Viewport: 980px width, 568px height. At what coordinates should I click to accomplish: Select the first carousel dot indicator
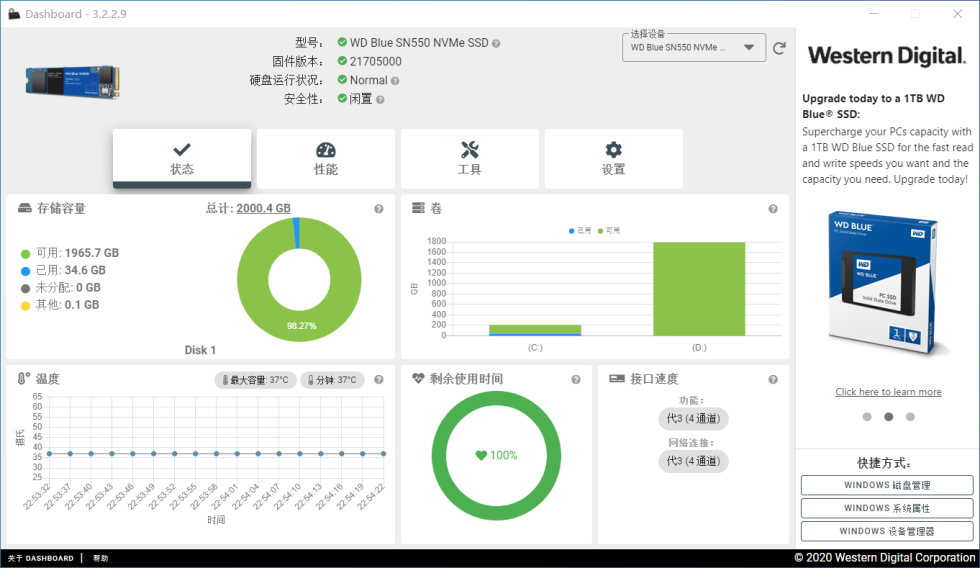(x=867, y=417)
